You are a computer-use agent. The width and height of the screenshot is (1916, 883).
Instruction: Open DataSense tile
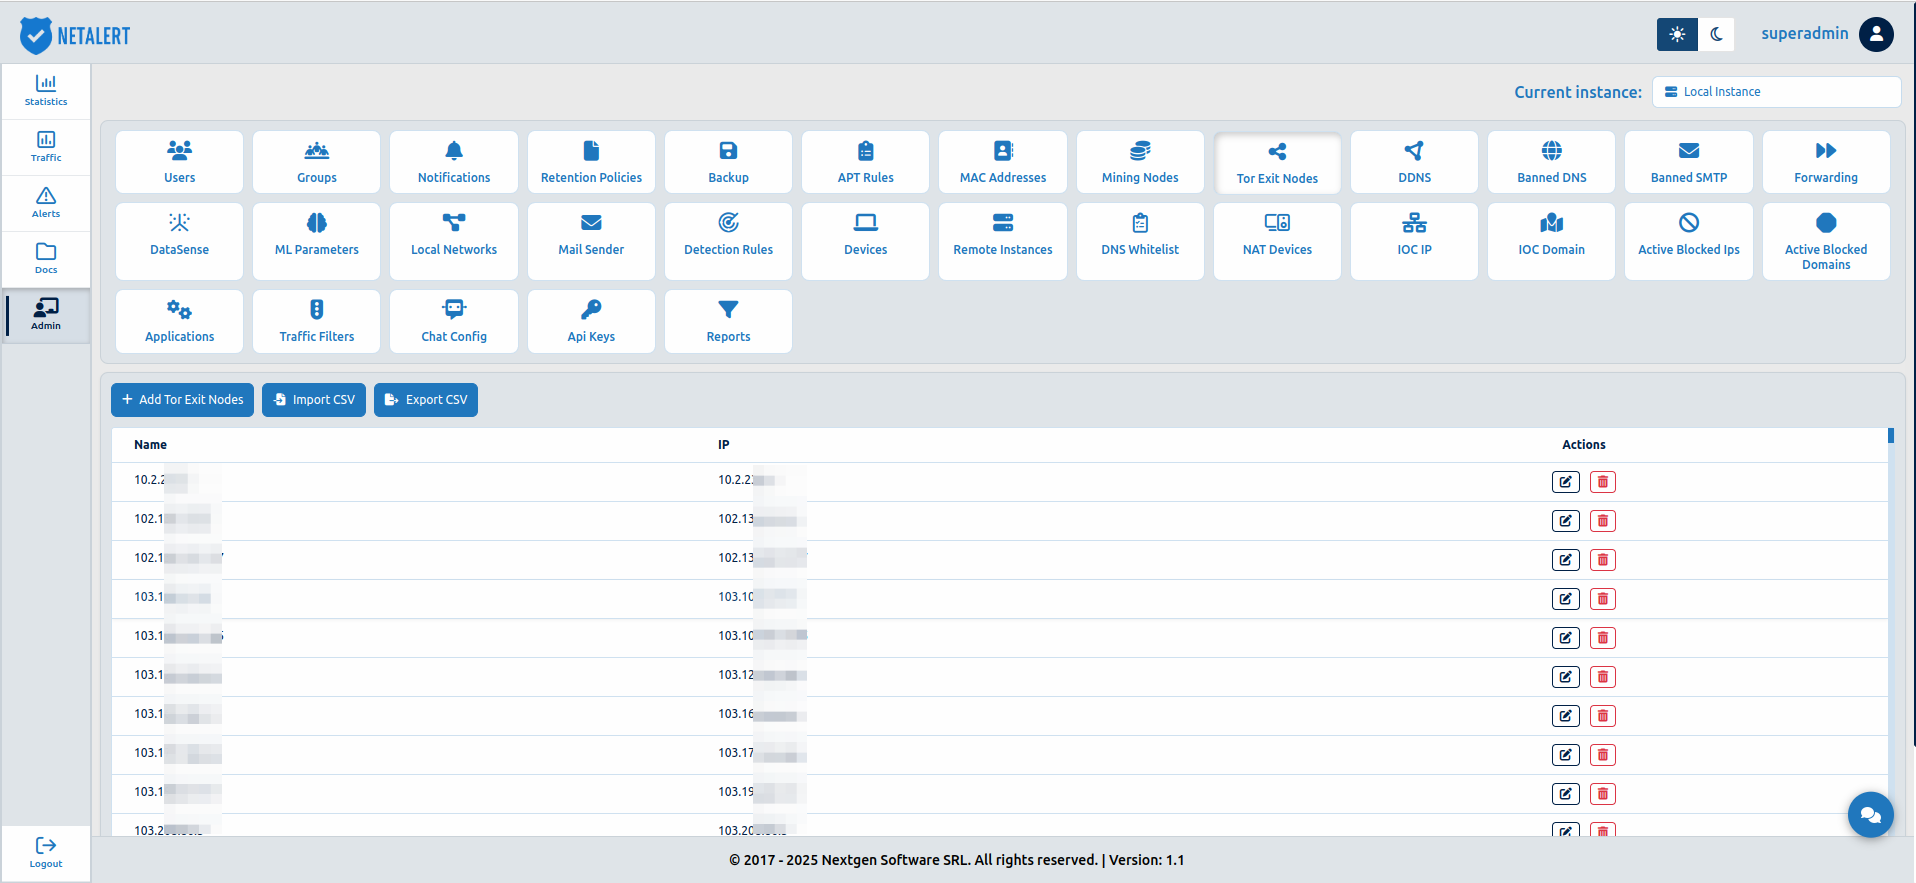pos(179,241)
